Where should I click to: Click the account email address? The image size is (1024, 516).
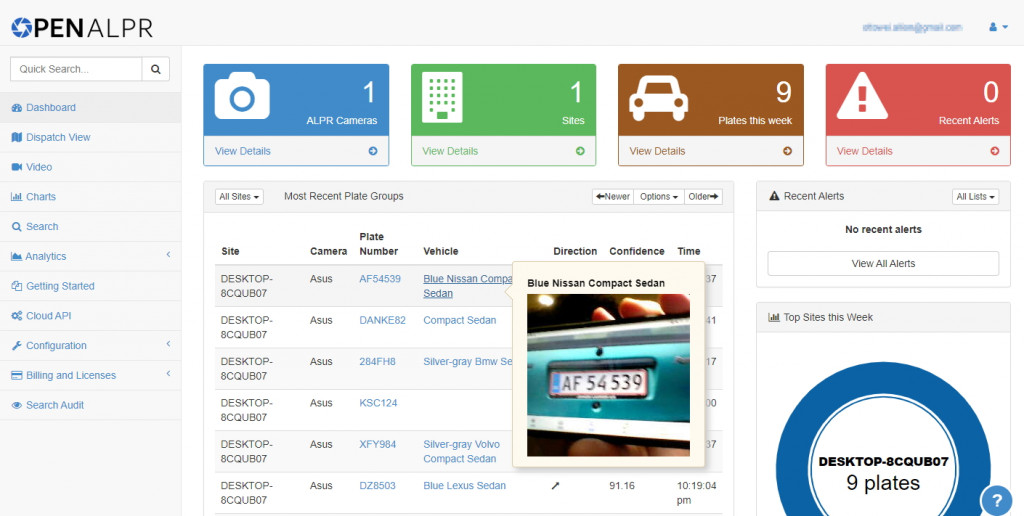pos(912,27)
